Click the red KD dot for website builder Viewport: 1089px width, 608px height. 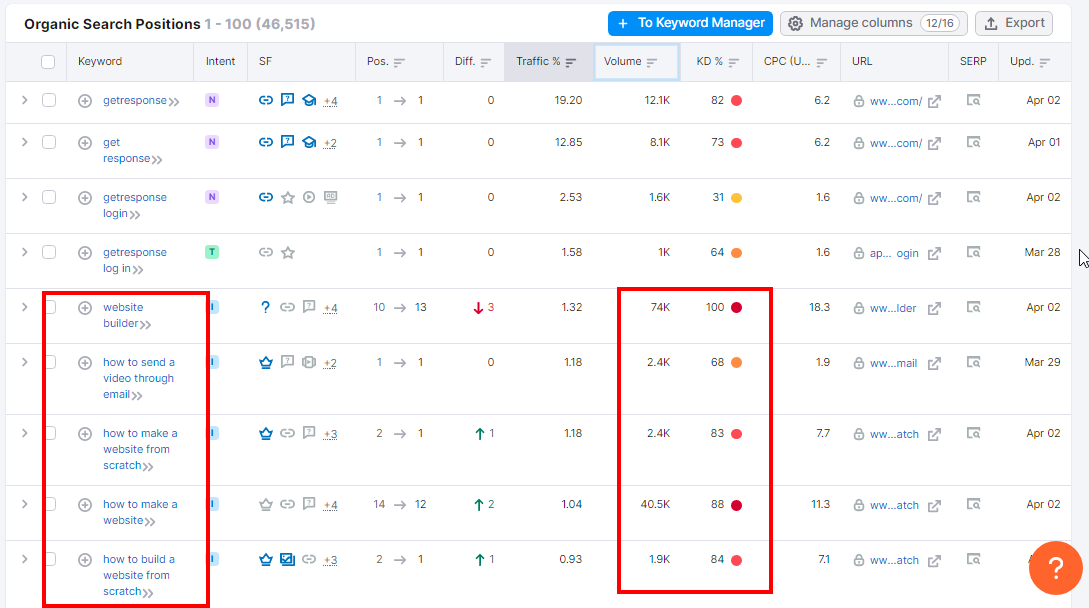pyautogui.click(x=736, y=308)
